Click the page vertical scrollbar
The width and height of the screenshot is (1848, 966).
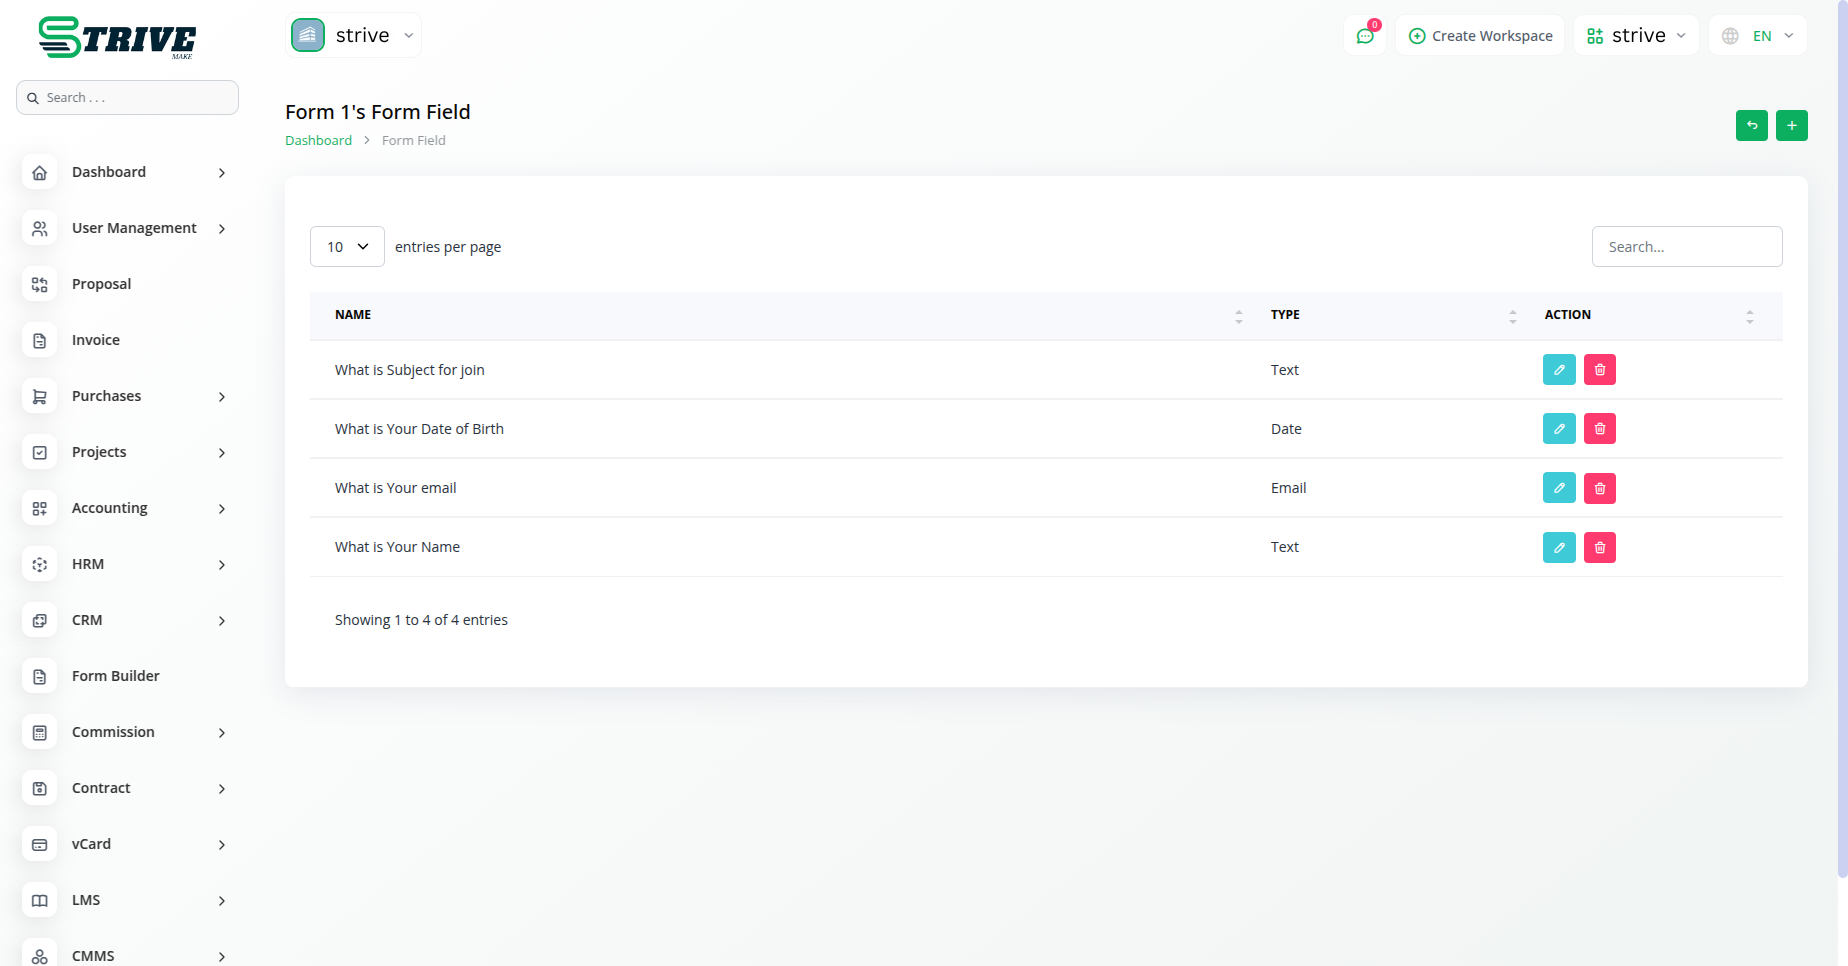[x=1842, y=440]
